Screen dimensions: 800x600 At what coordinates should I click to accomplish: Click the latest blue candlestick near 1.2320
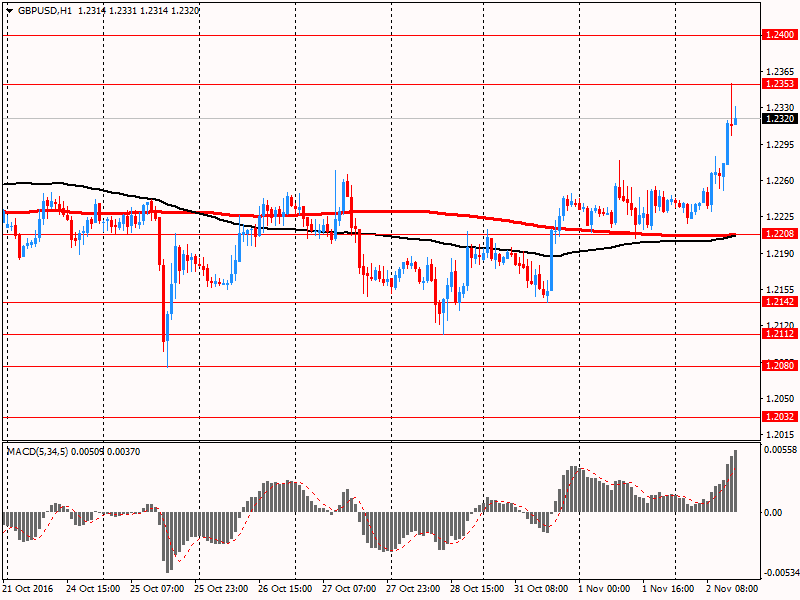tap(736, 121)
